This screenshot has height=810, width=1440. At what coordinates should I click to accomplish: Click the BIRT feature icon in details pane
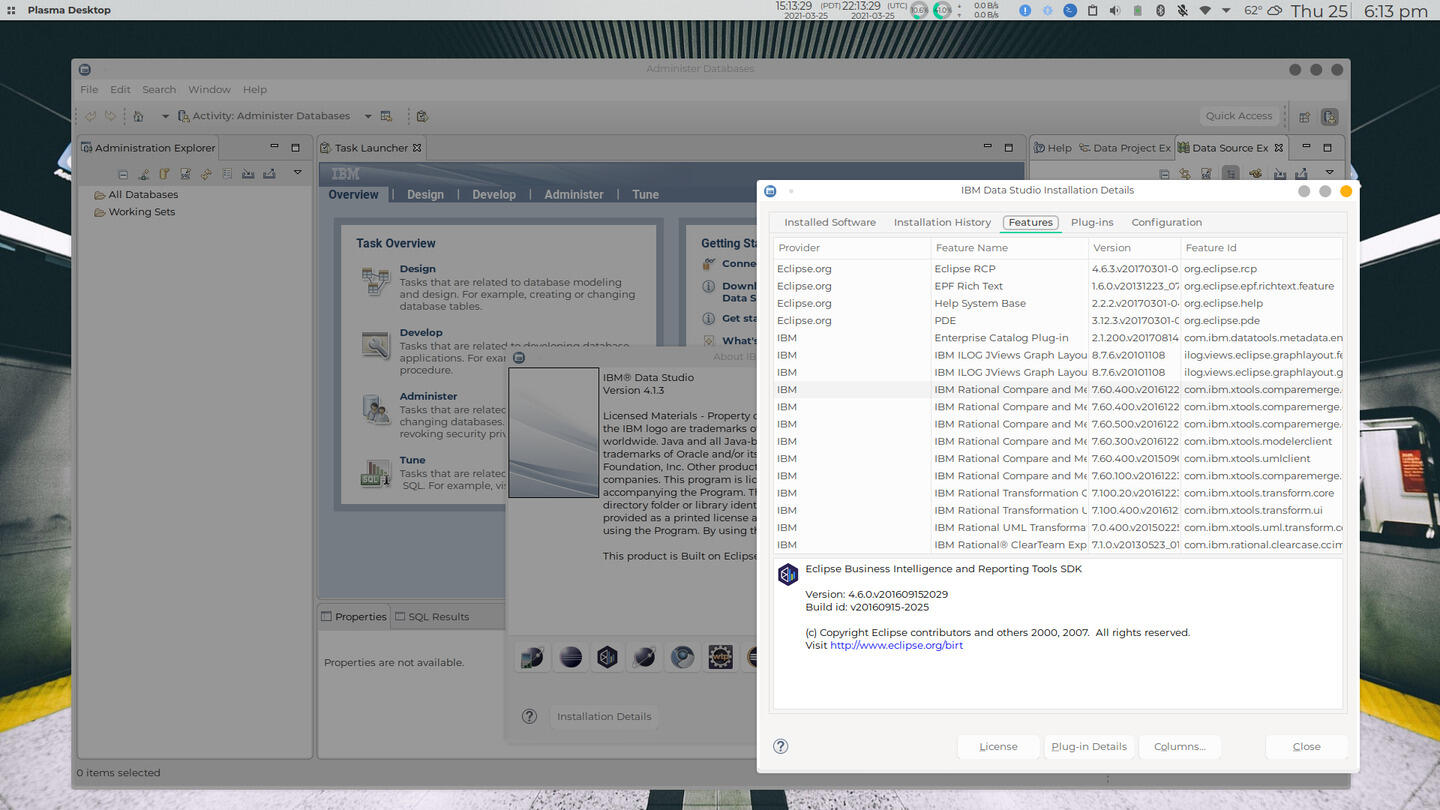(788, 574)
